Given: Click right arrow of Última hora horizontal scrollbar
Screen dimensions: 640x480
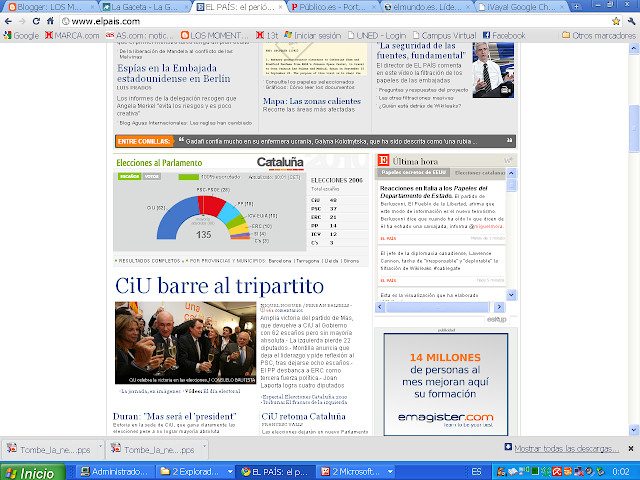Looking at the screenshot, I should pos(500,307).
